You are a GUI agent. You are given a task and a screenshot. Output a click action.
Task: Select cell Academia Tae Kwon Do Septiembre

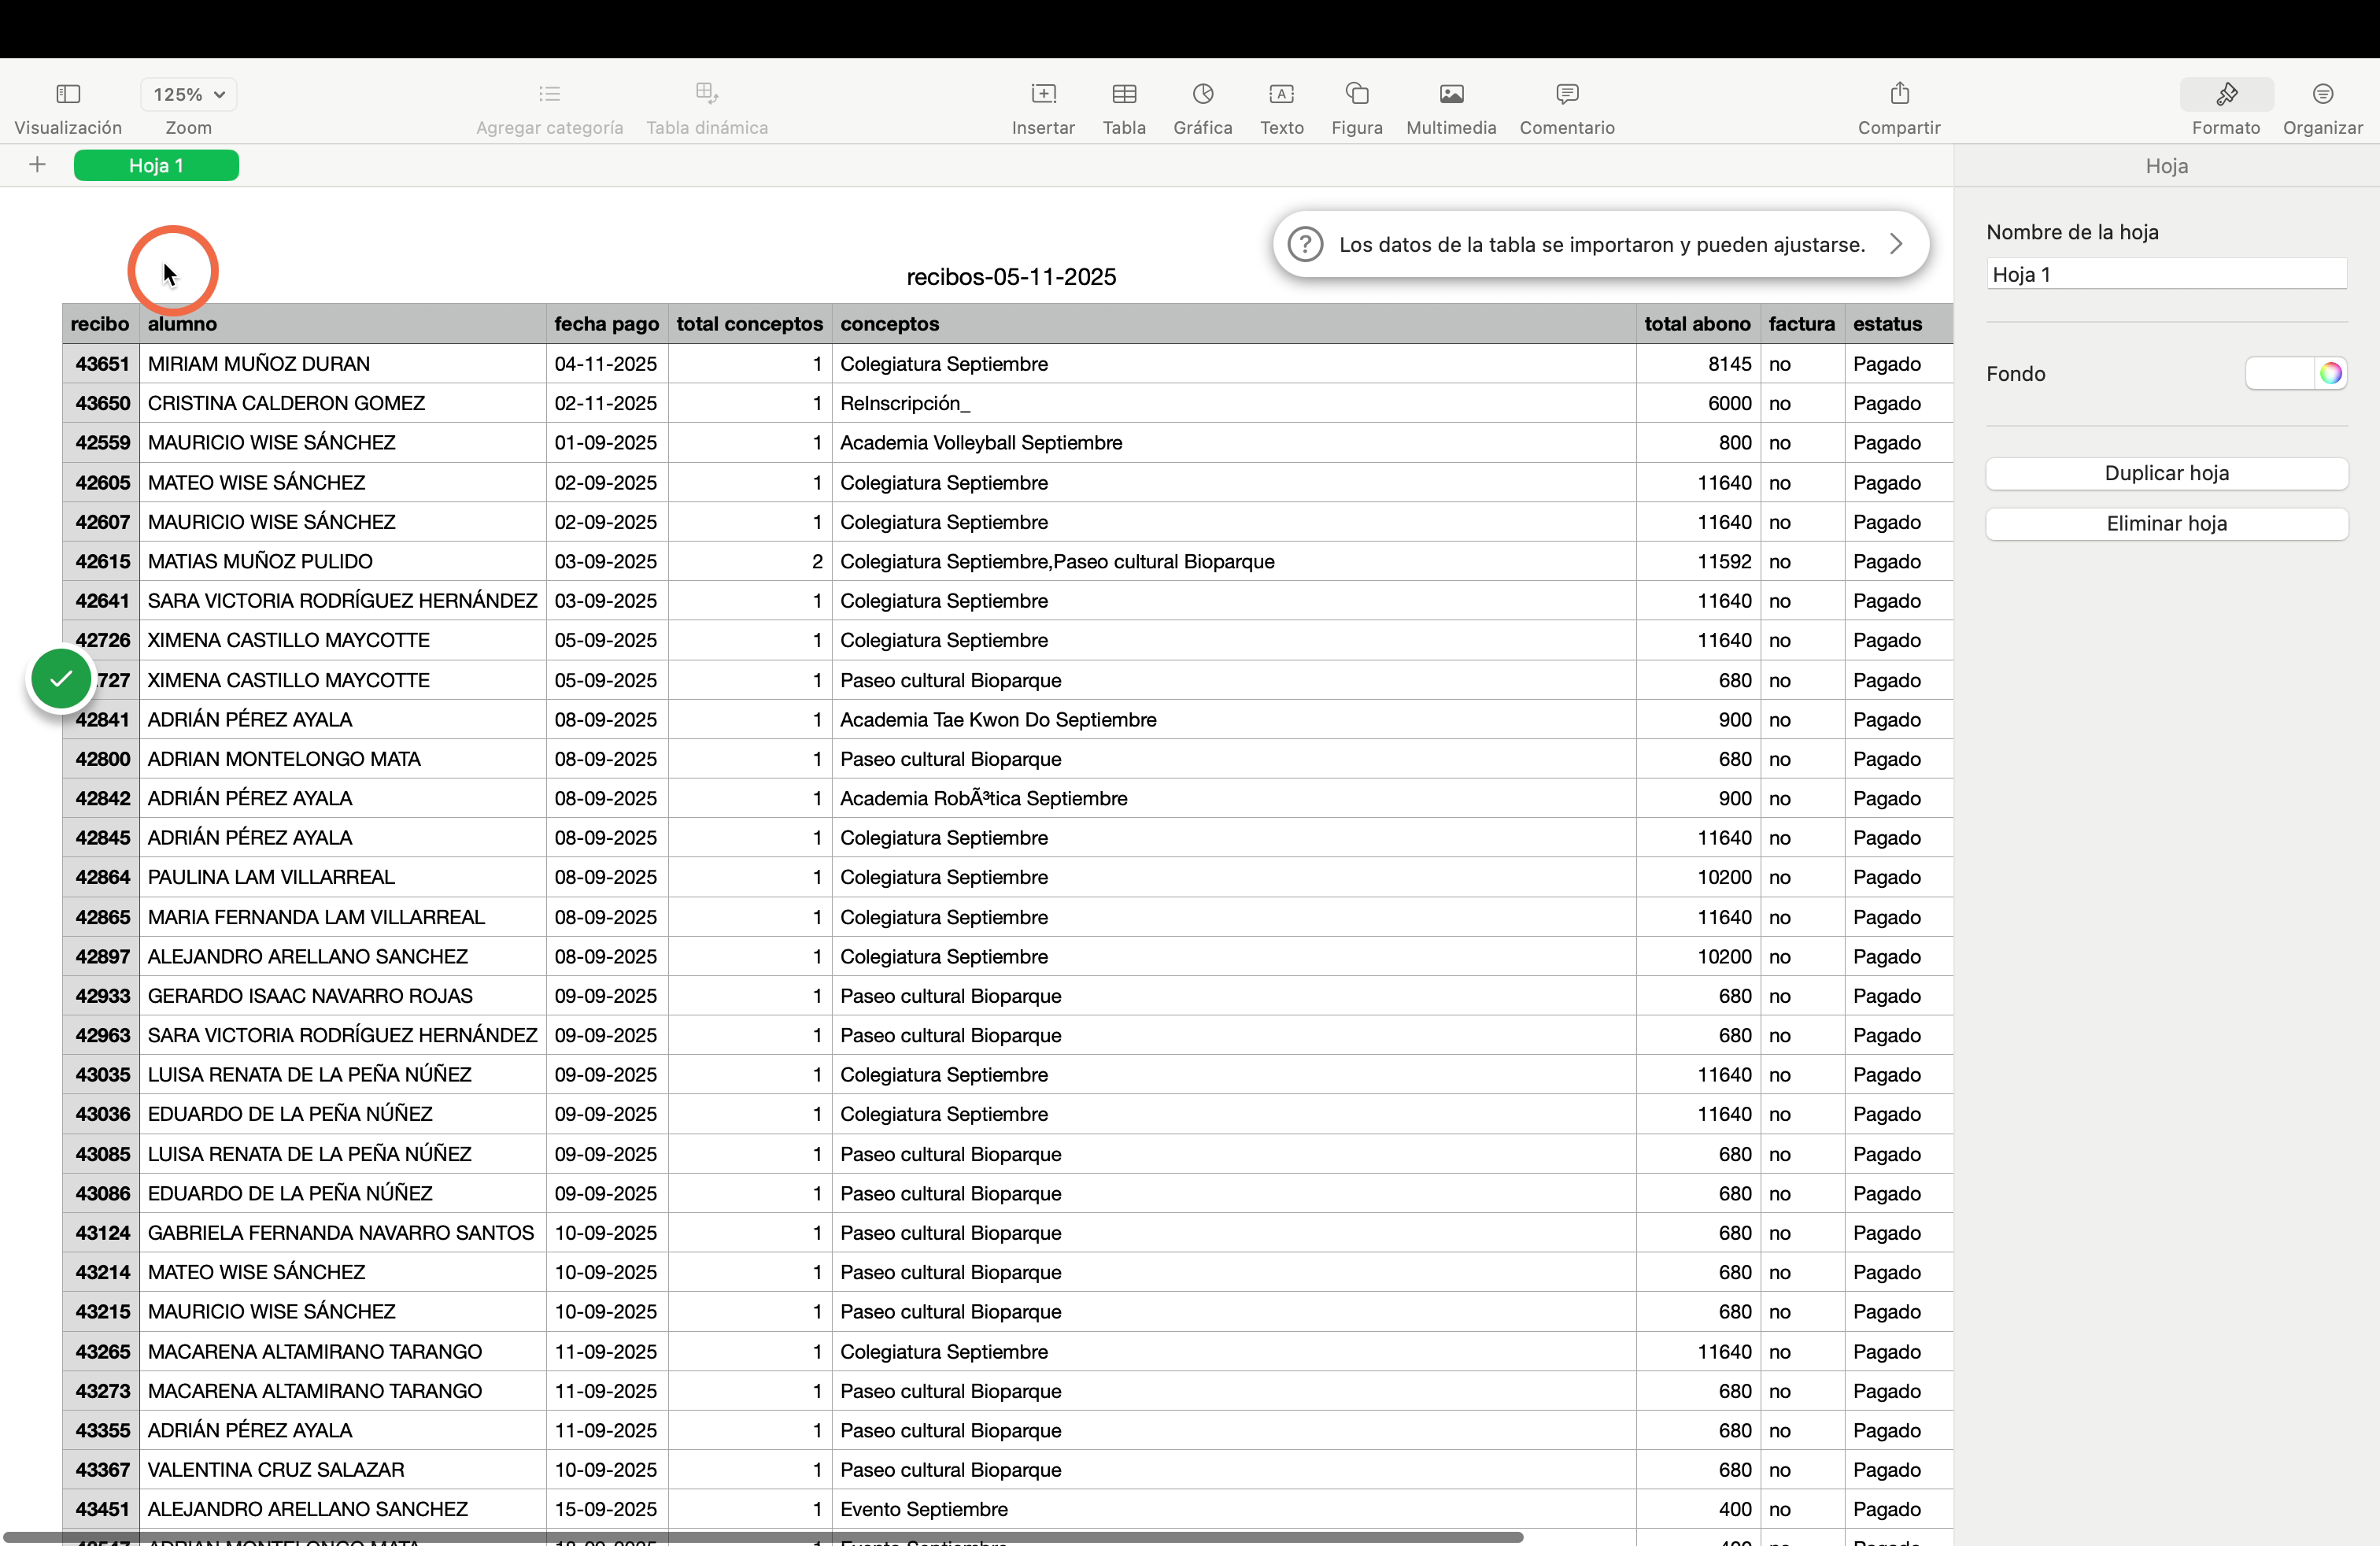[1234, 719]
